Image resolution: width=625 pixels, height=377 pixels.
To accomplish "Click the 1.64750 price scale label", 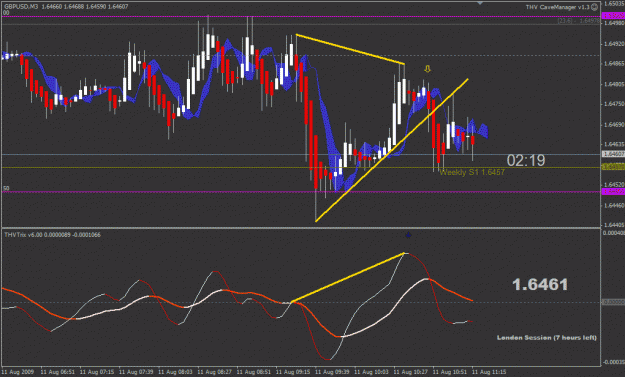I will click(614, 104).
